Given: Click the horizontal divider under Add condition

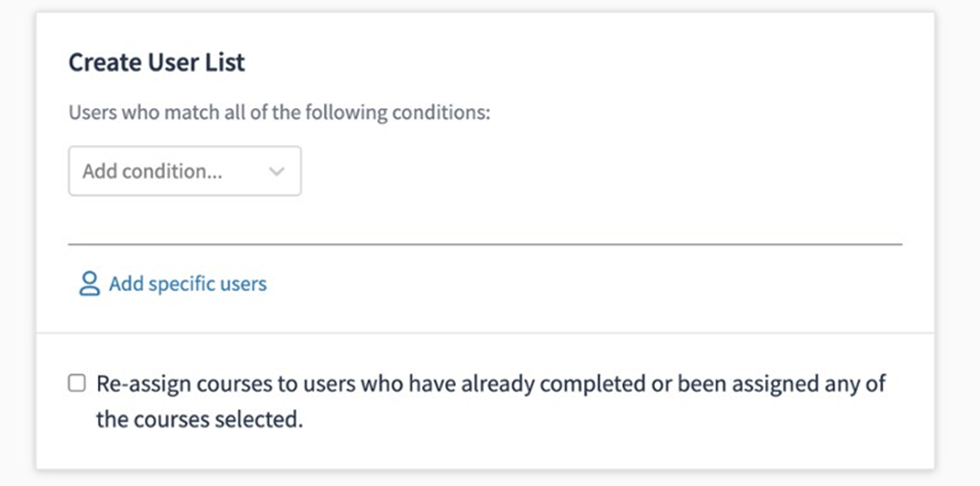Looking at the screenshot, I should coord(485,243).
